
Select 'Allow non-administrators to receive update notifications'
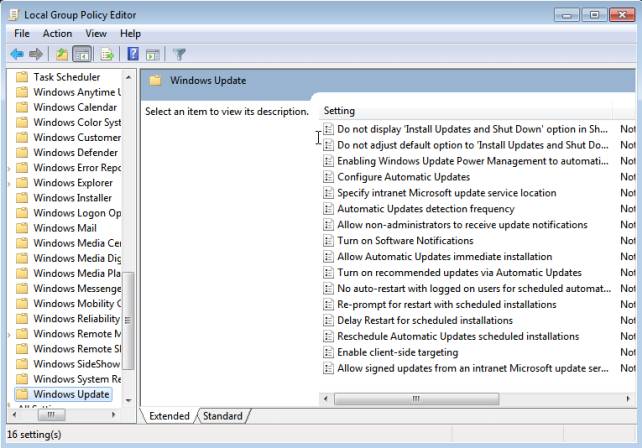click(x=462, y=225)
